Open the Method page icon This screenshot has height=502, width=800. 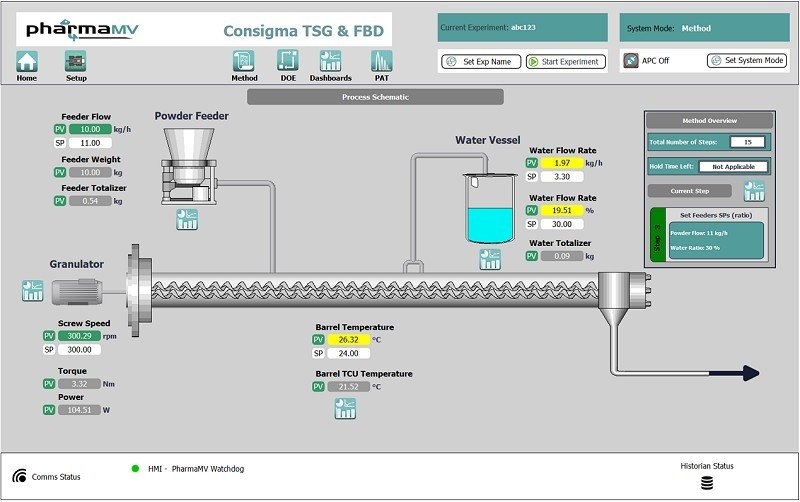click(244, 62)
